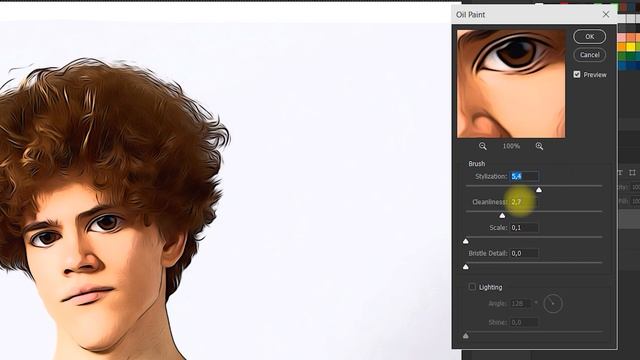Enable the Lighting checkbox
Viewport: 640px width, 360px height.
pos(472,287)
